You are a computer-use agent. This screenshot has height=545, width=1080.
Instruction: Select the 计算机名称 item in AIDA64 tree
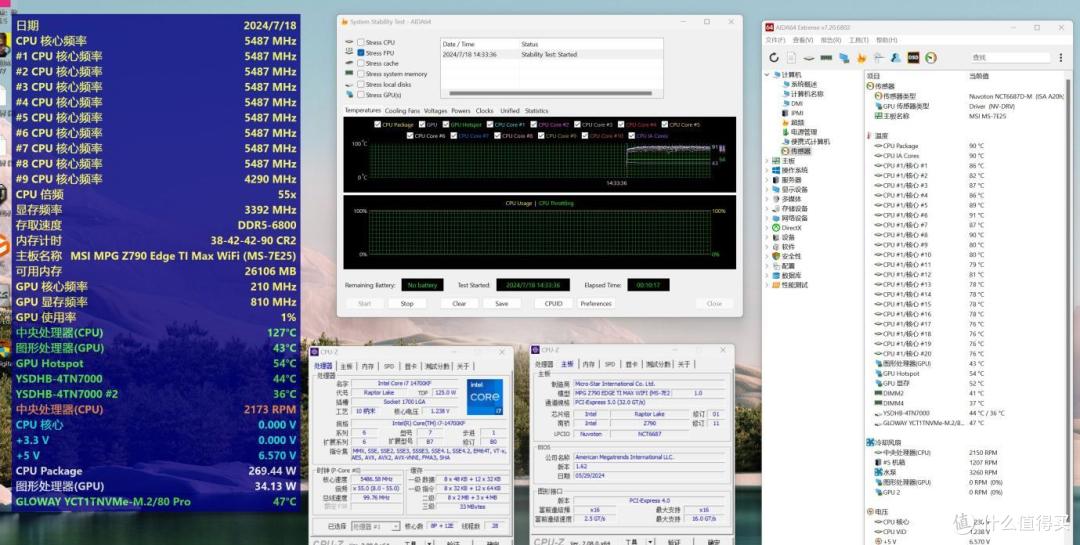tap(802, 94)
